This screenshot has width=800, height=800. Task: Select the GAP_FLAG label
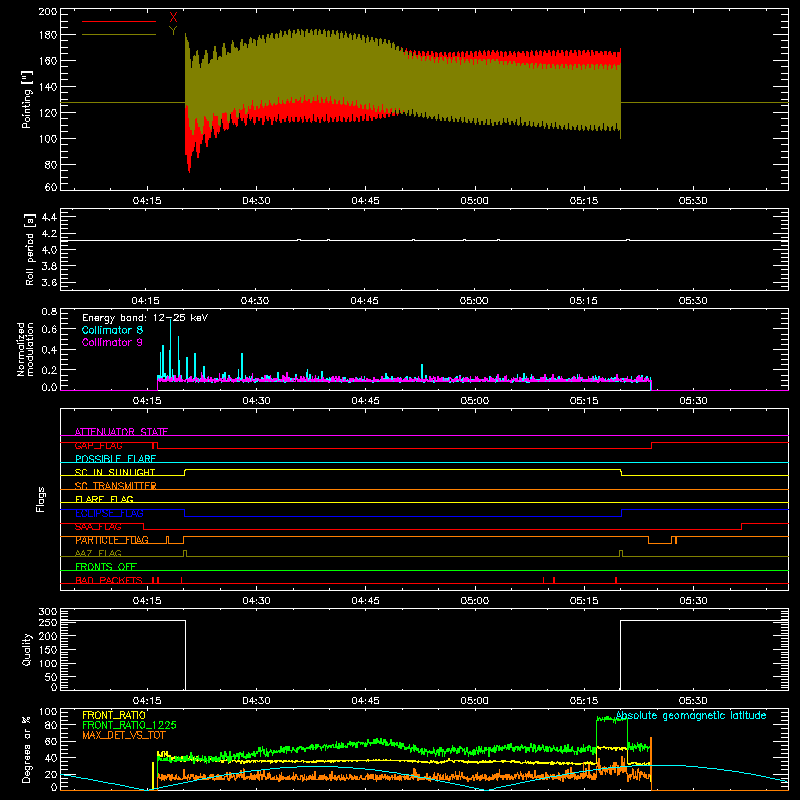pyautogui.click(x=98, y=445)
